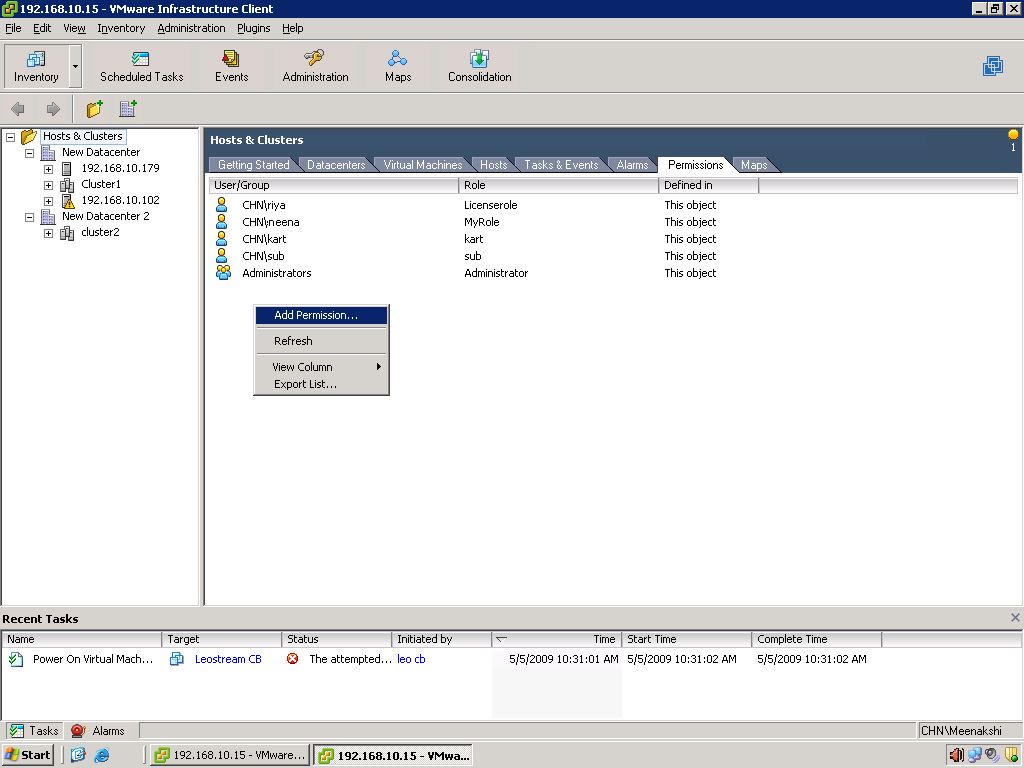Select Hosts & Clusters folder in tree

pyautogui.click(x=82, y=136)
